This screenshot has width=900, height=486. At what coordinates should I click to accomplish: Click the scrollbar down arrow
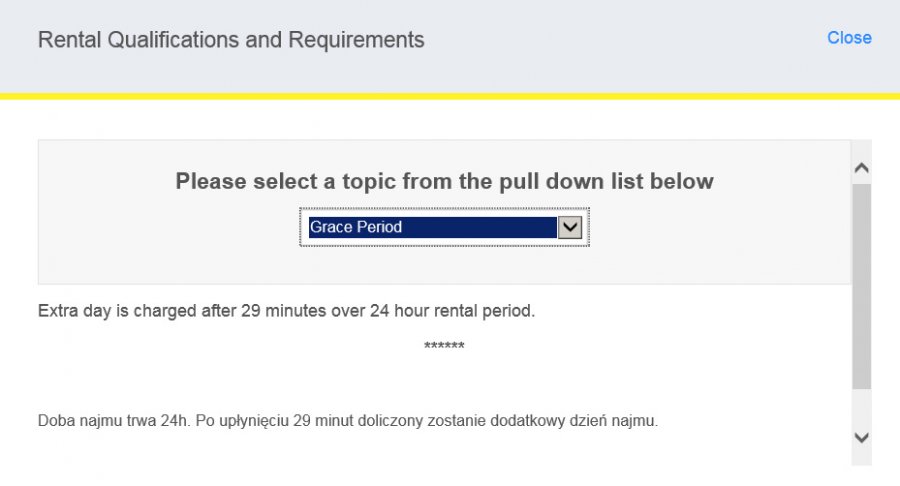862,437
